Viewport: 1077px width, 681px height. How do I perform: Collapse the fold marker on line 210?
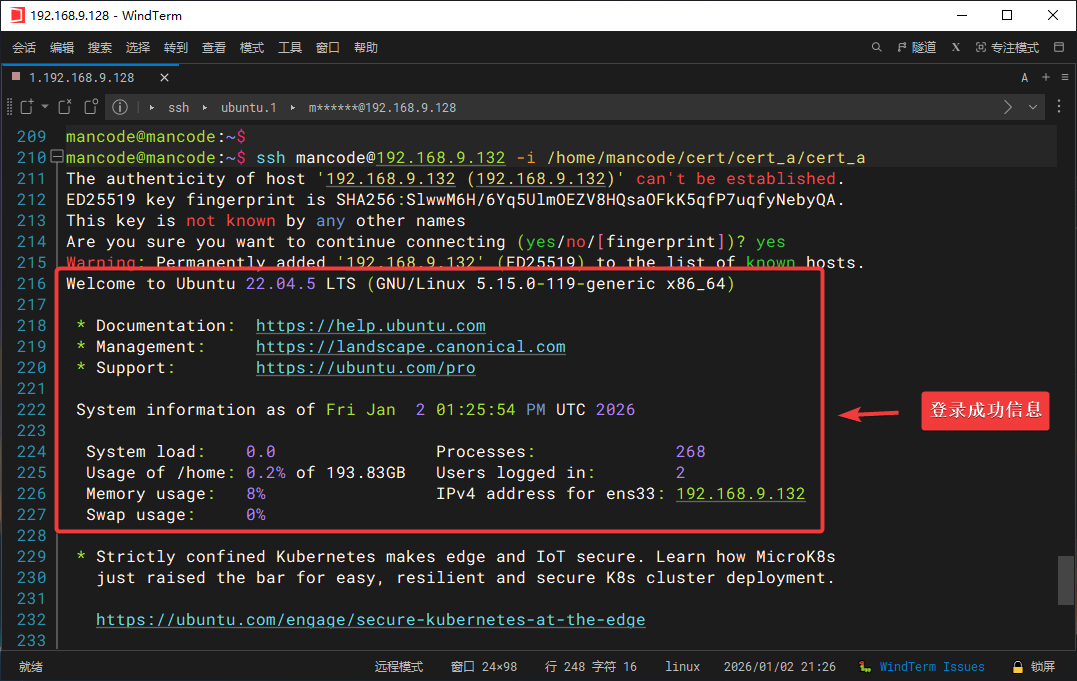tap(56, 157)
